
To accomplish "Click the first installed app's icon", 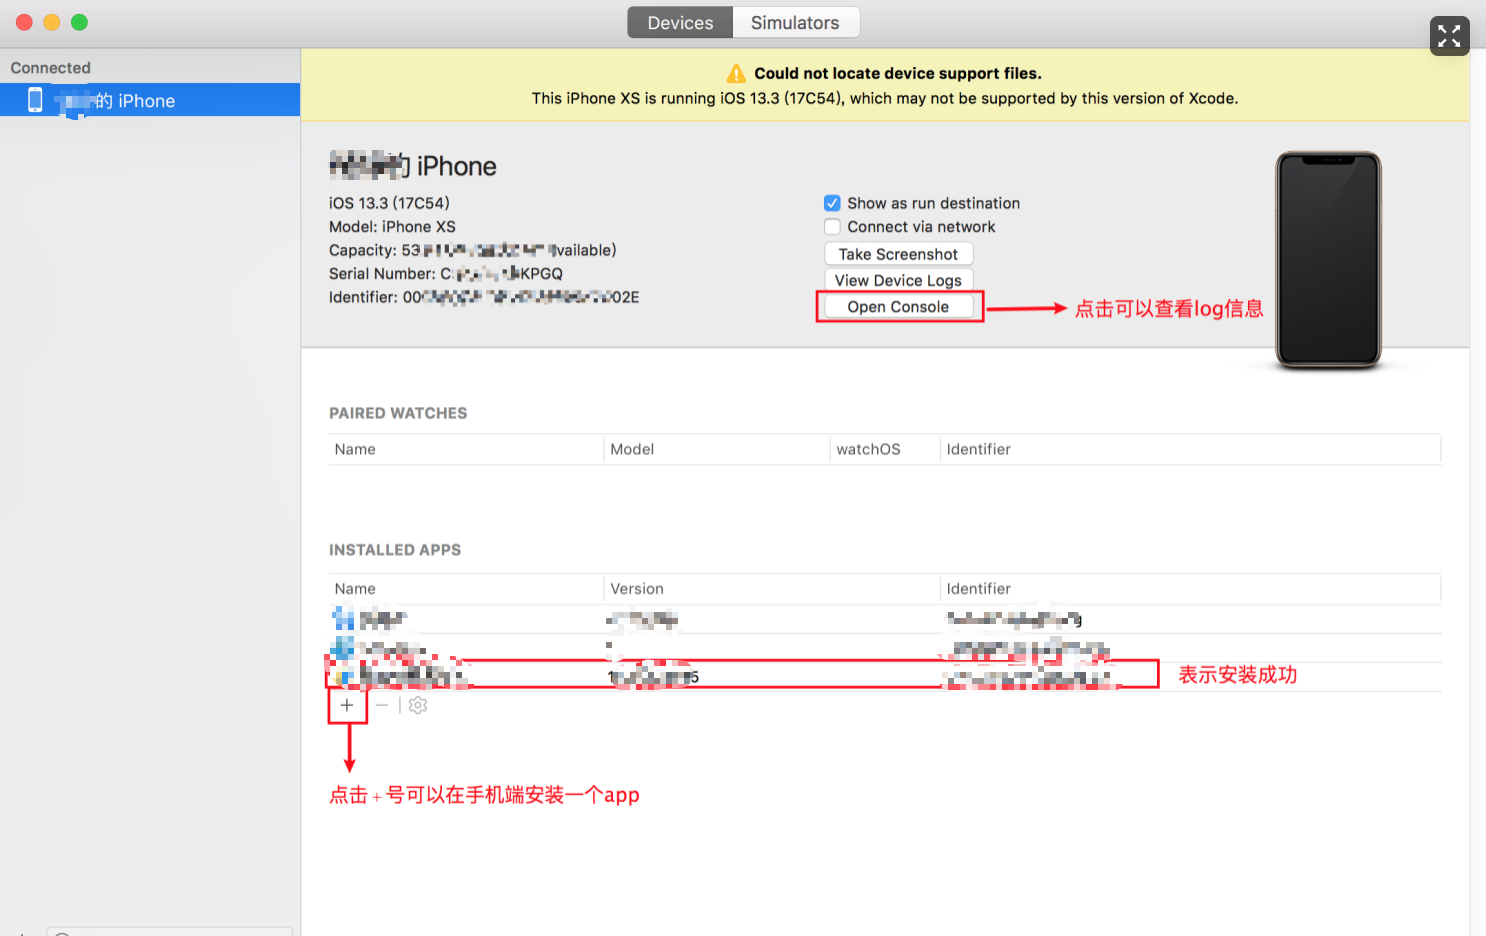I will 344,619.
